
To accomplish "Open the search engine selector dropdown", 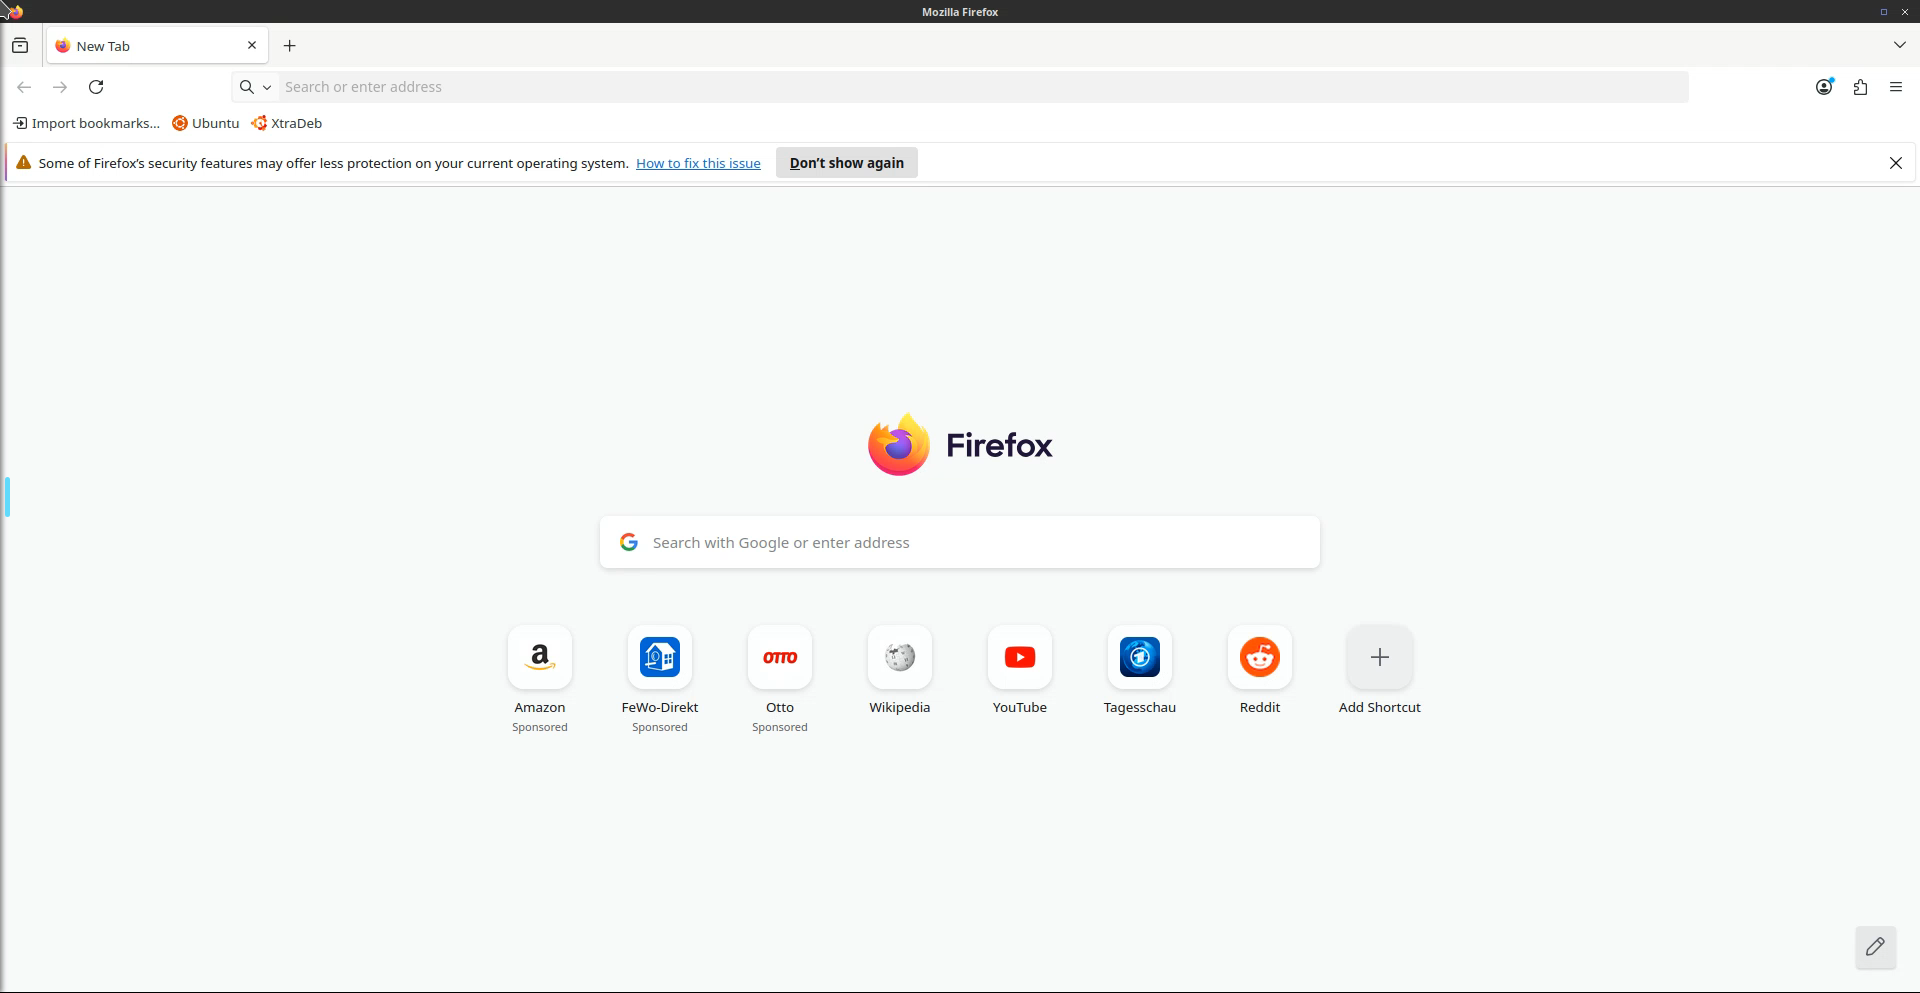I will tap(255, 87).
